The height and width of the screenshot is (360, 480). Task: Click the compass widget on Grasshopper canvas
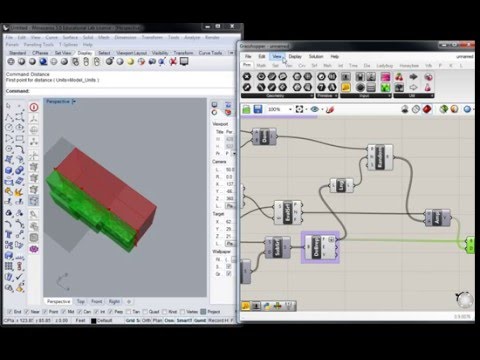point(465,300)
